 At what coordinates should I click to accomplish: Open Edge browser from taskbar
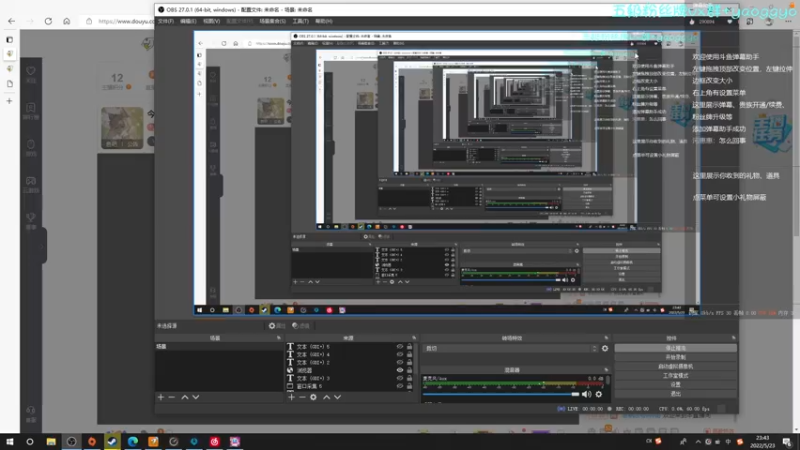point(133,442)
